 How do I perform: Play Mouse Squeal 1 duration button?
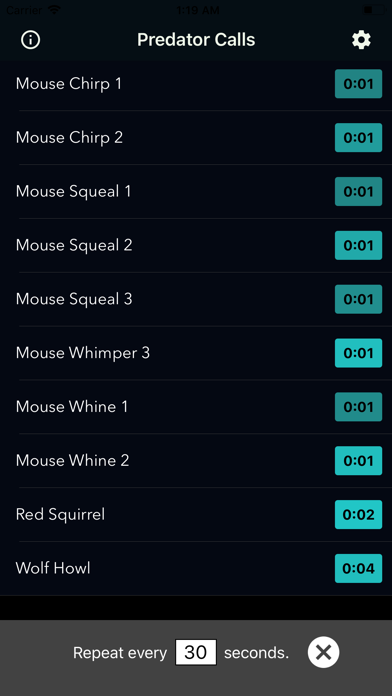(358, 191)
